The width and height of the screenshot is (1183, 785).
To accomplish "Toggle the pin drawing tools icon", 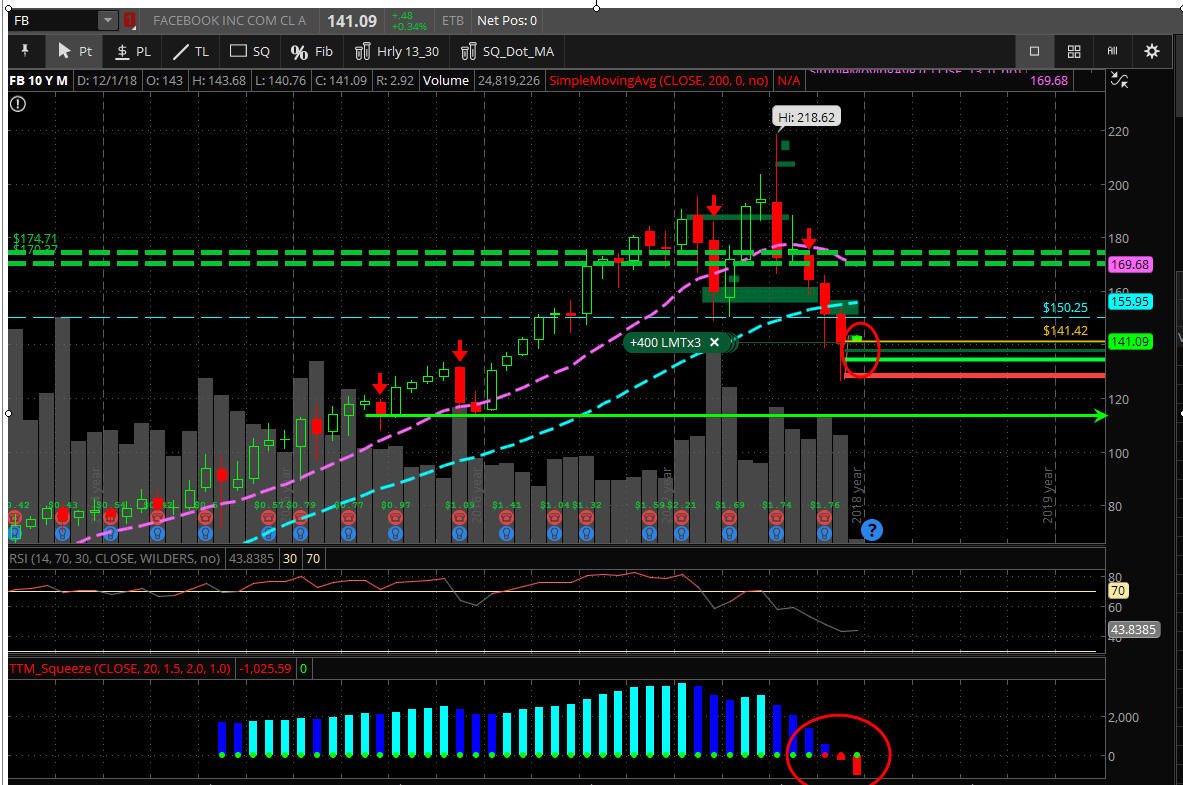I will (x=24, y=51).
